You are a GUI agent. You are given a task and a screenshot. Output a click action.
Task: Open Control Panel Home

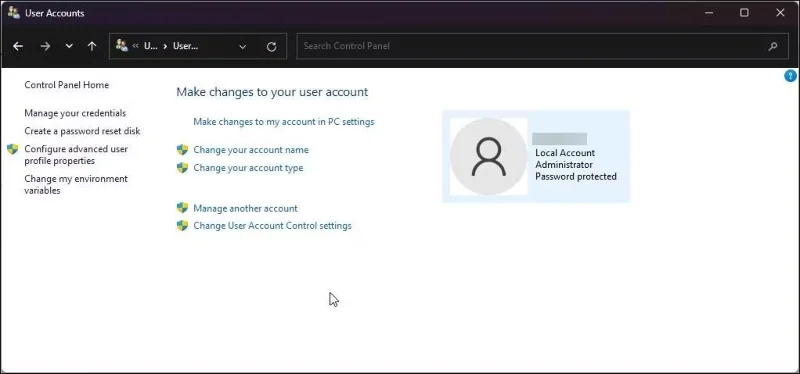pyautogui.click(x=66, y=85)
